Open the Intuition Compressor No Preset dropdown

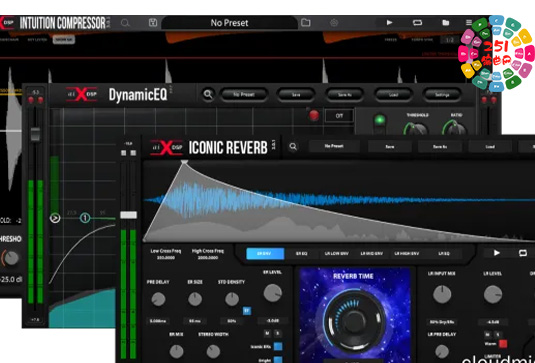(229, 23)
